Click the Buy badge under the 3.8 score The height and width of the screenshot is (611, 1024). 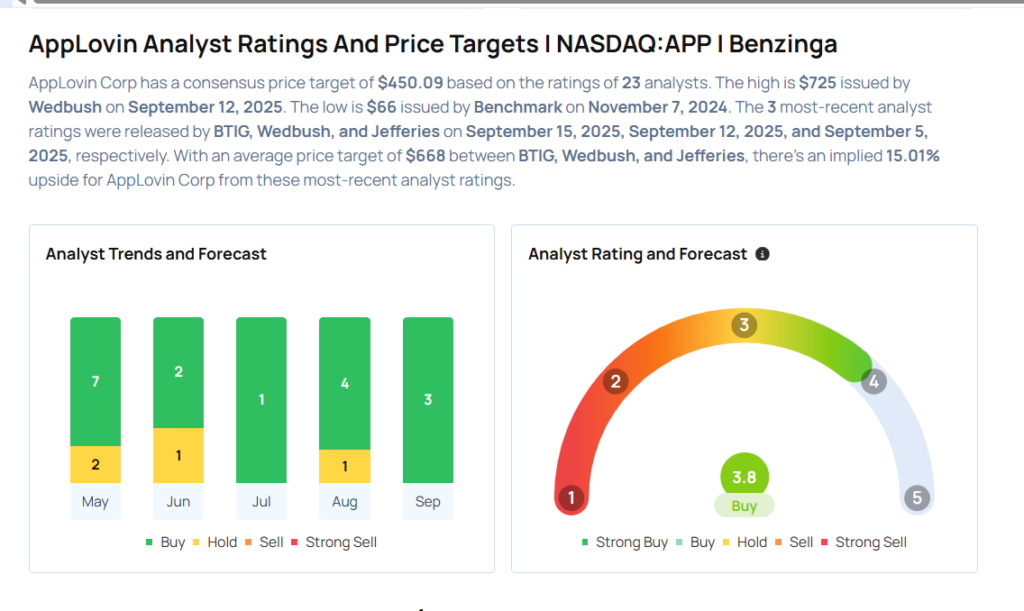coord(744,506)
